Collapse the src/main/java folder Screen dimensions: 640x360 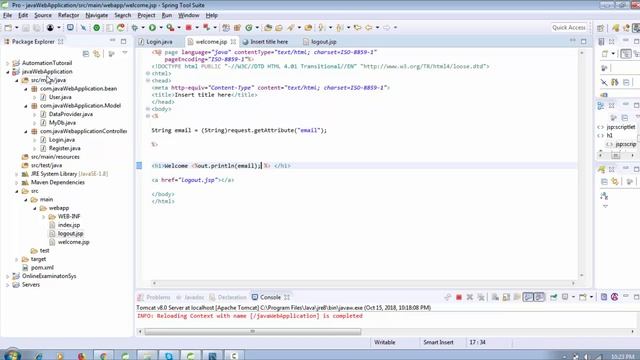tap(17, 80)
